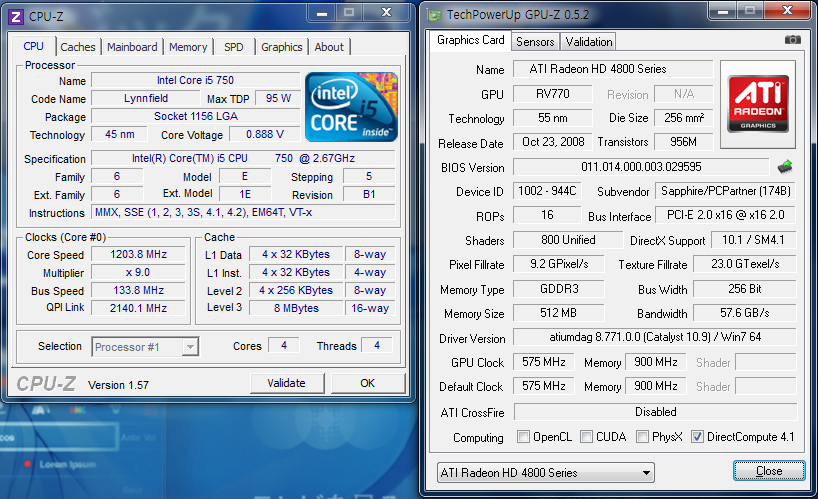Screen dimensions: 818x499
Task: Click the Intel Core i5 logo
Action: [x=351, y=106]
